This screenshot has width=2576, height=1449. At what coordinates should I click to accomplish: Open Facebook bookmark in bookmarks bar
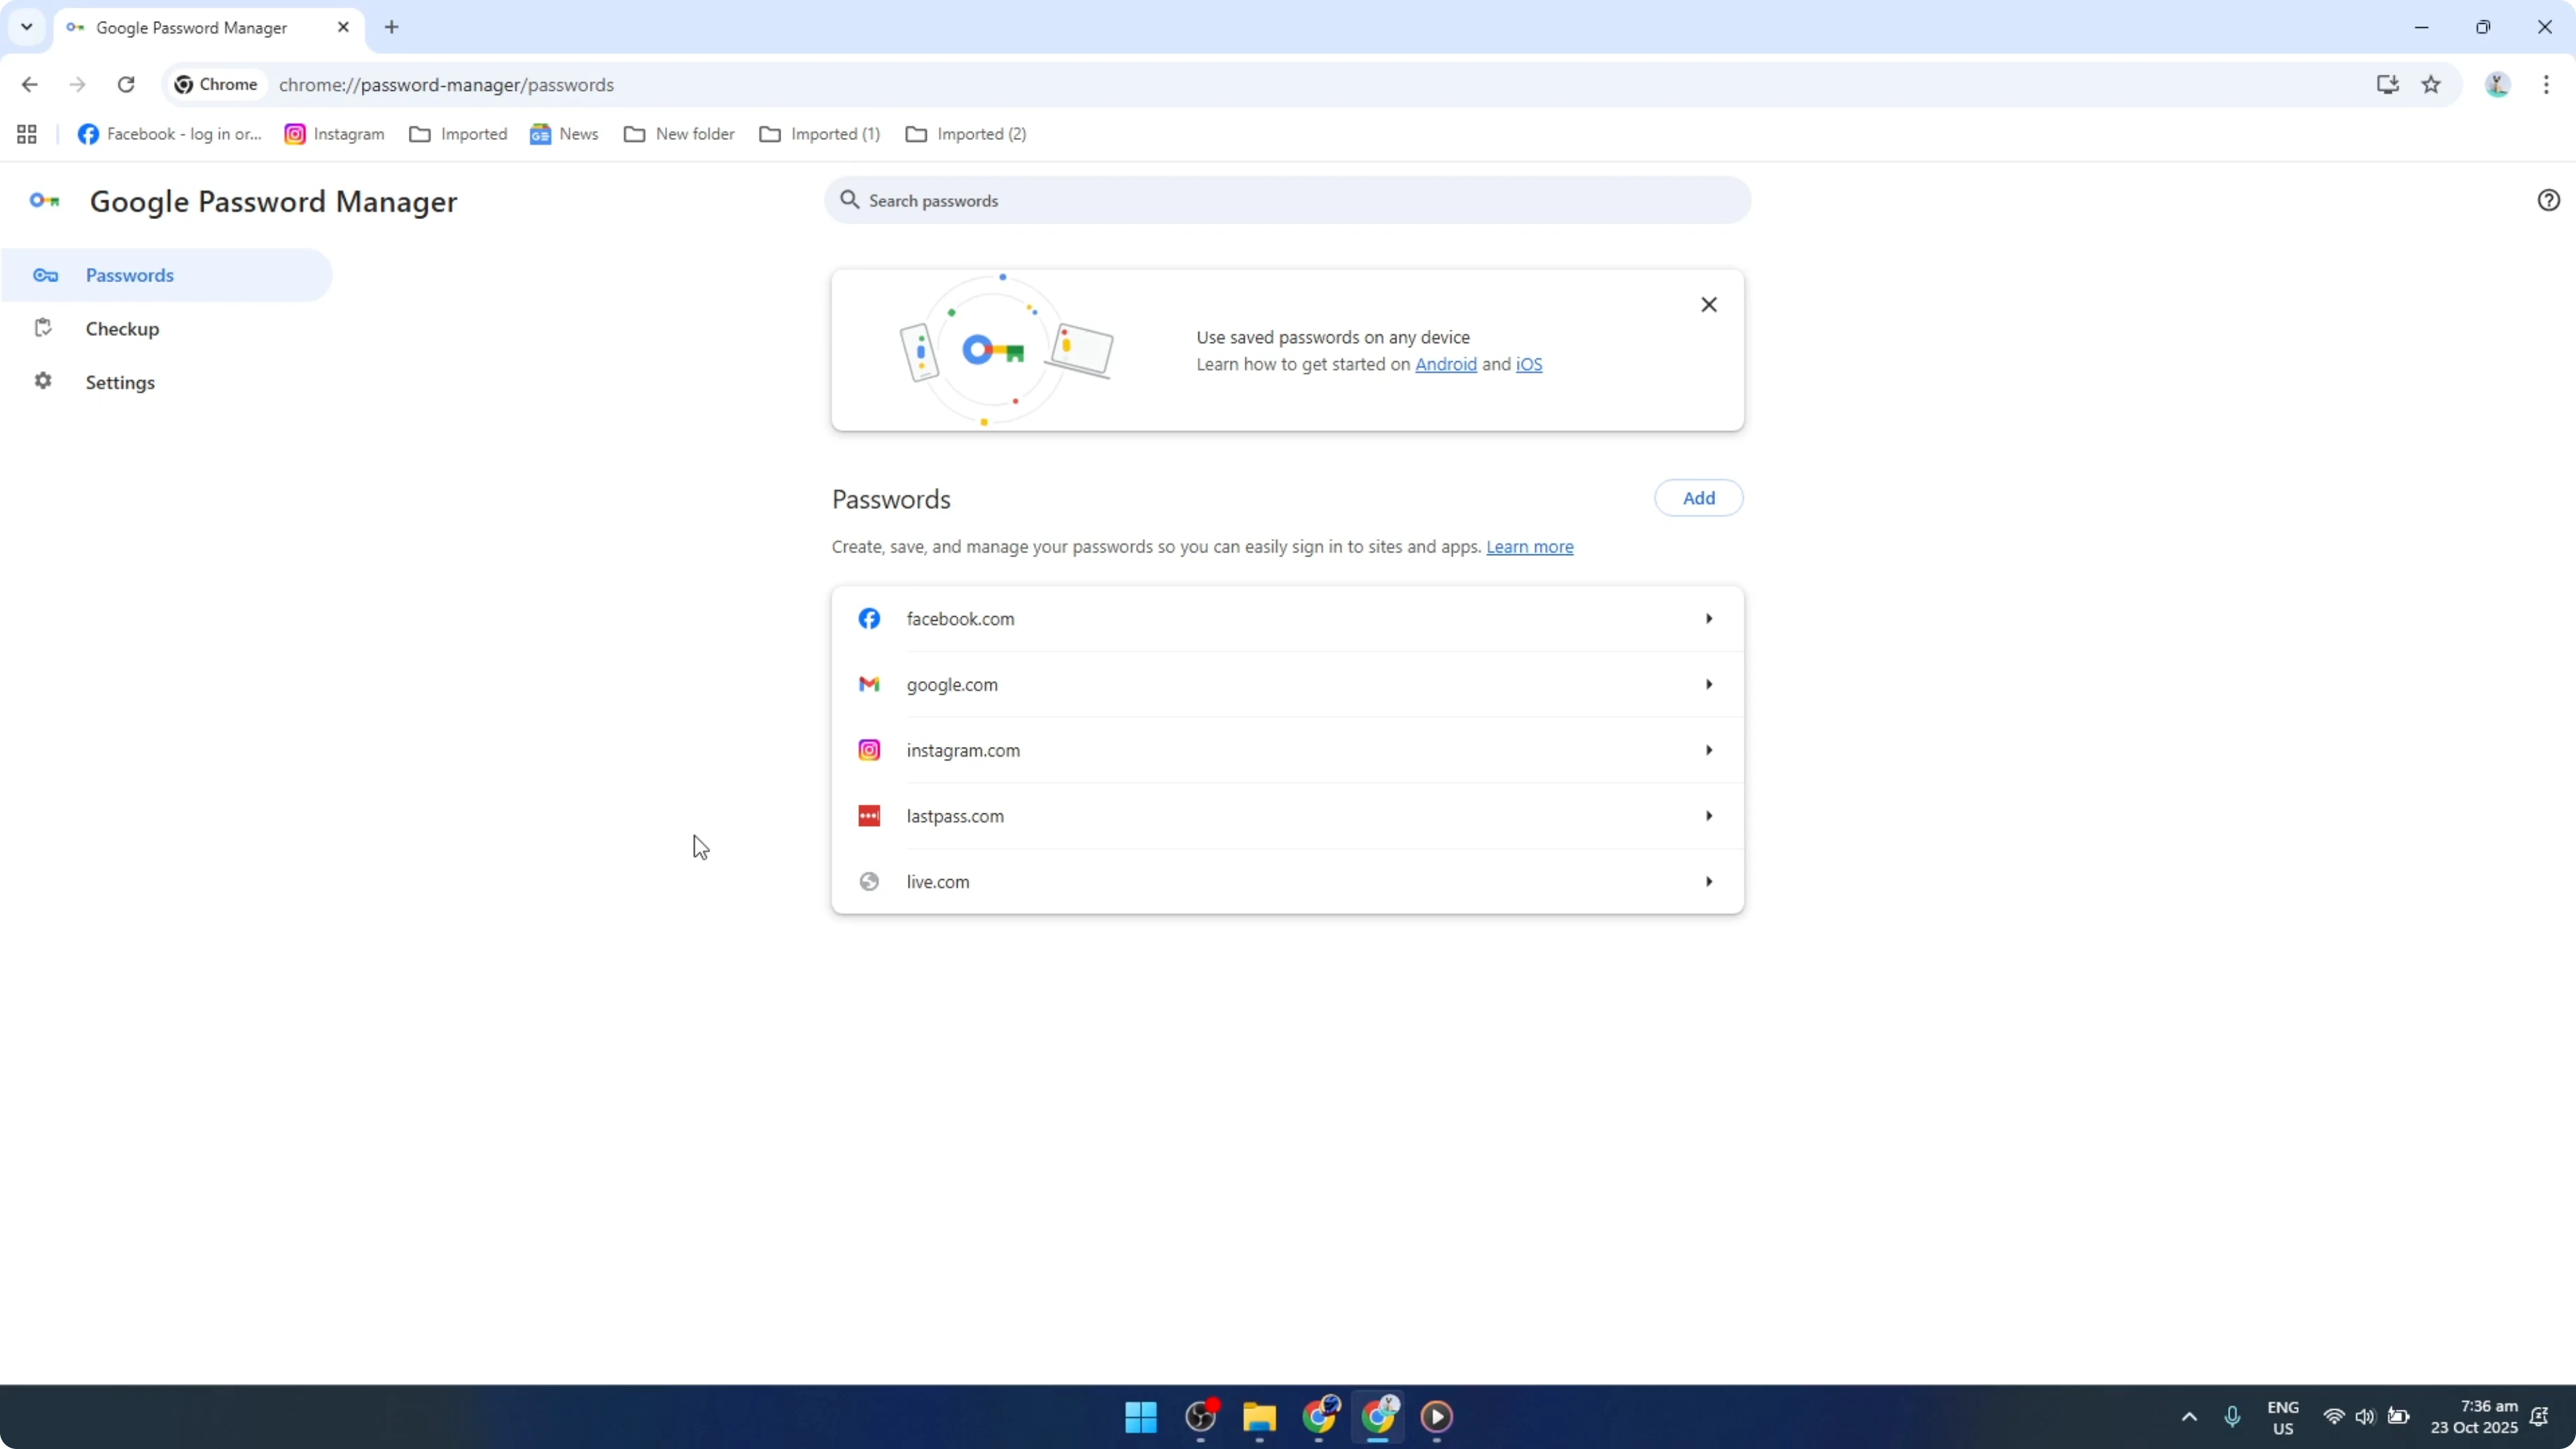tap(170, 134)
